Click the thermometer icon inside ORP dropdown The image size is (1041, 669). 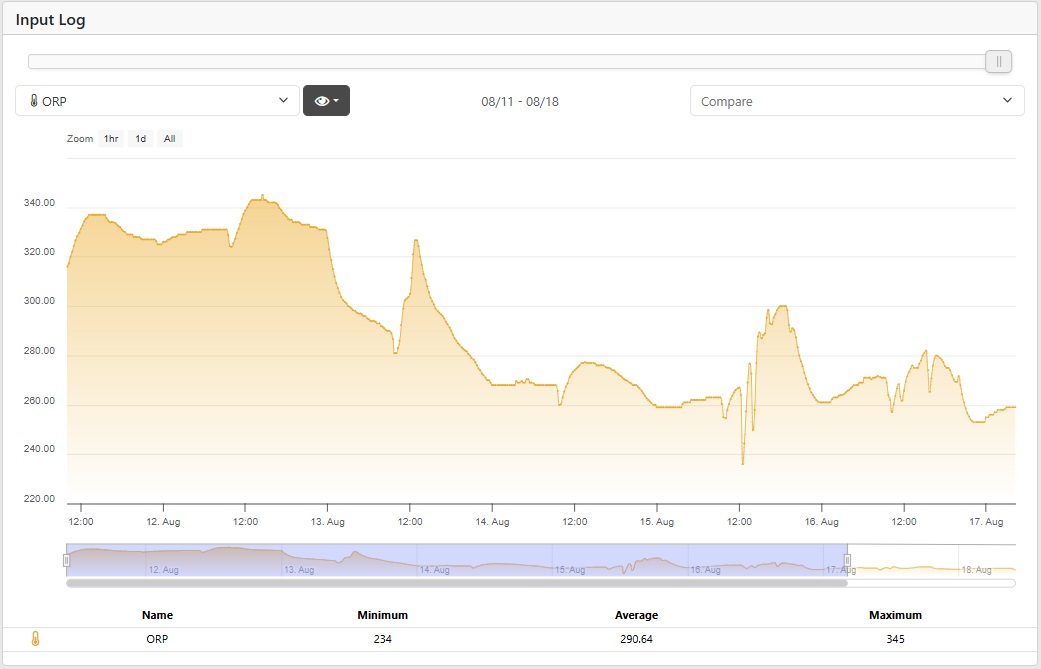(33, 101)
